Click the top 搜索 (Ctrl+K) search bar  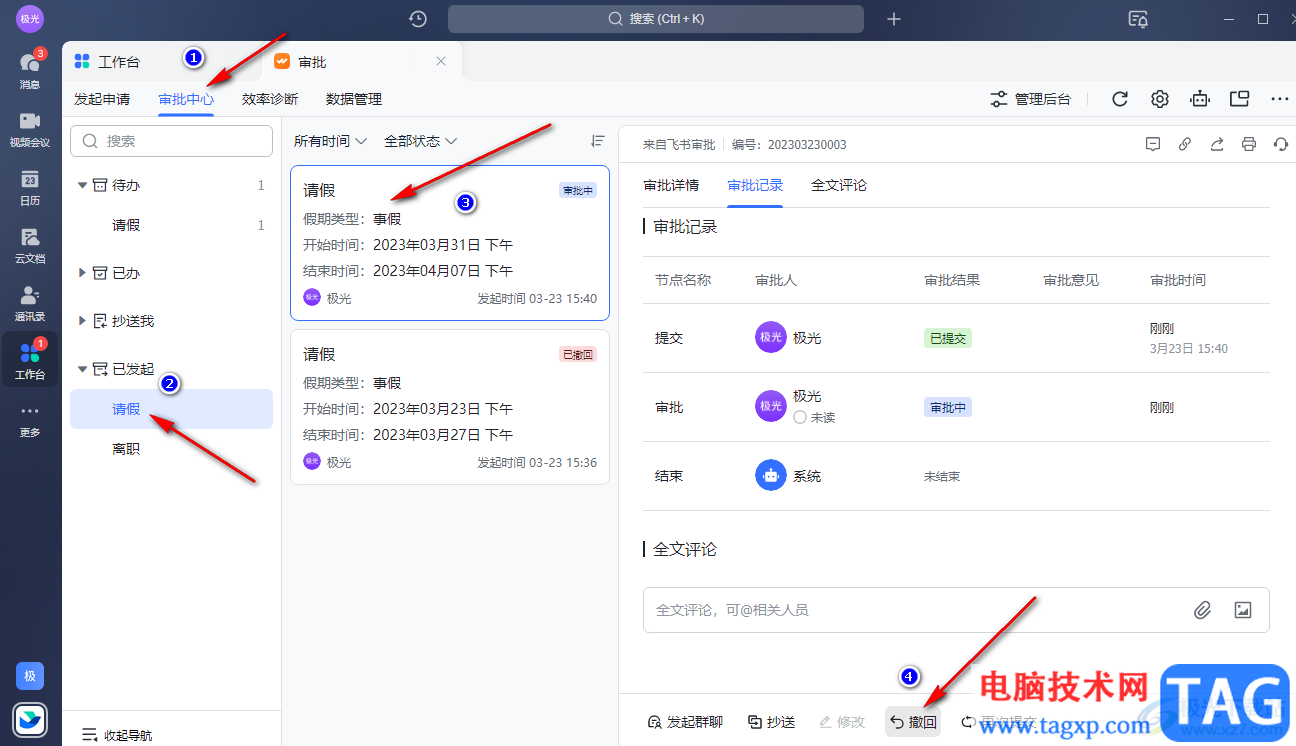(x=656, y=19)
